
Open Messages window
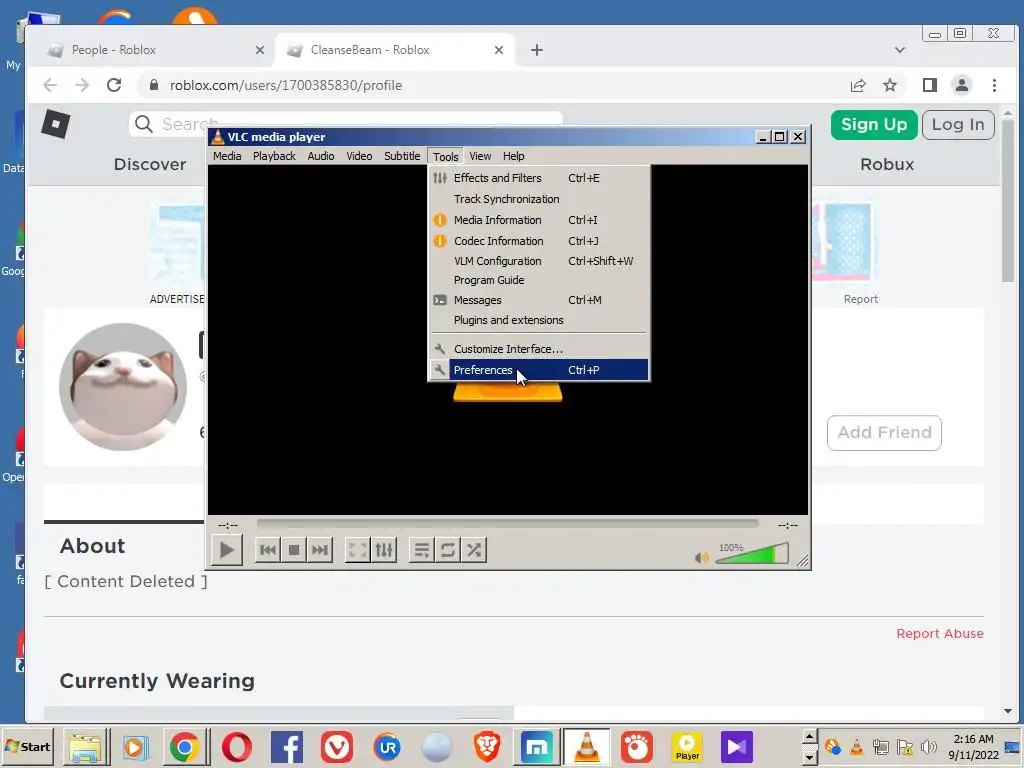click(x=539, y=300)
